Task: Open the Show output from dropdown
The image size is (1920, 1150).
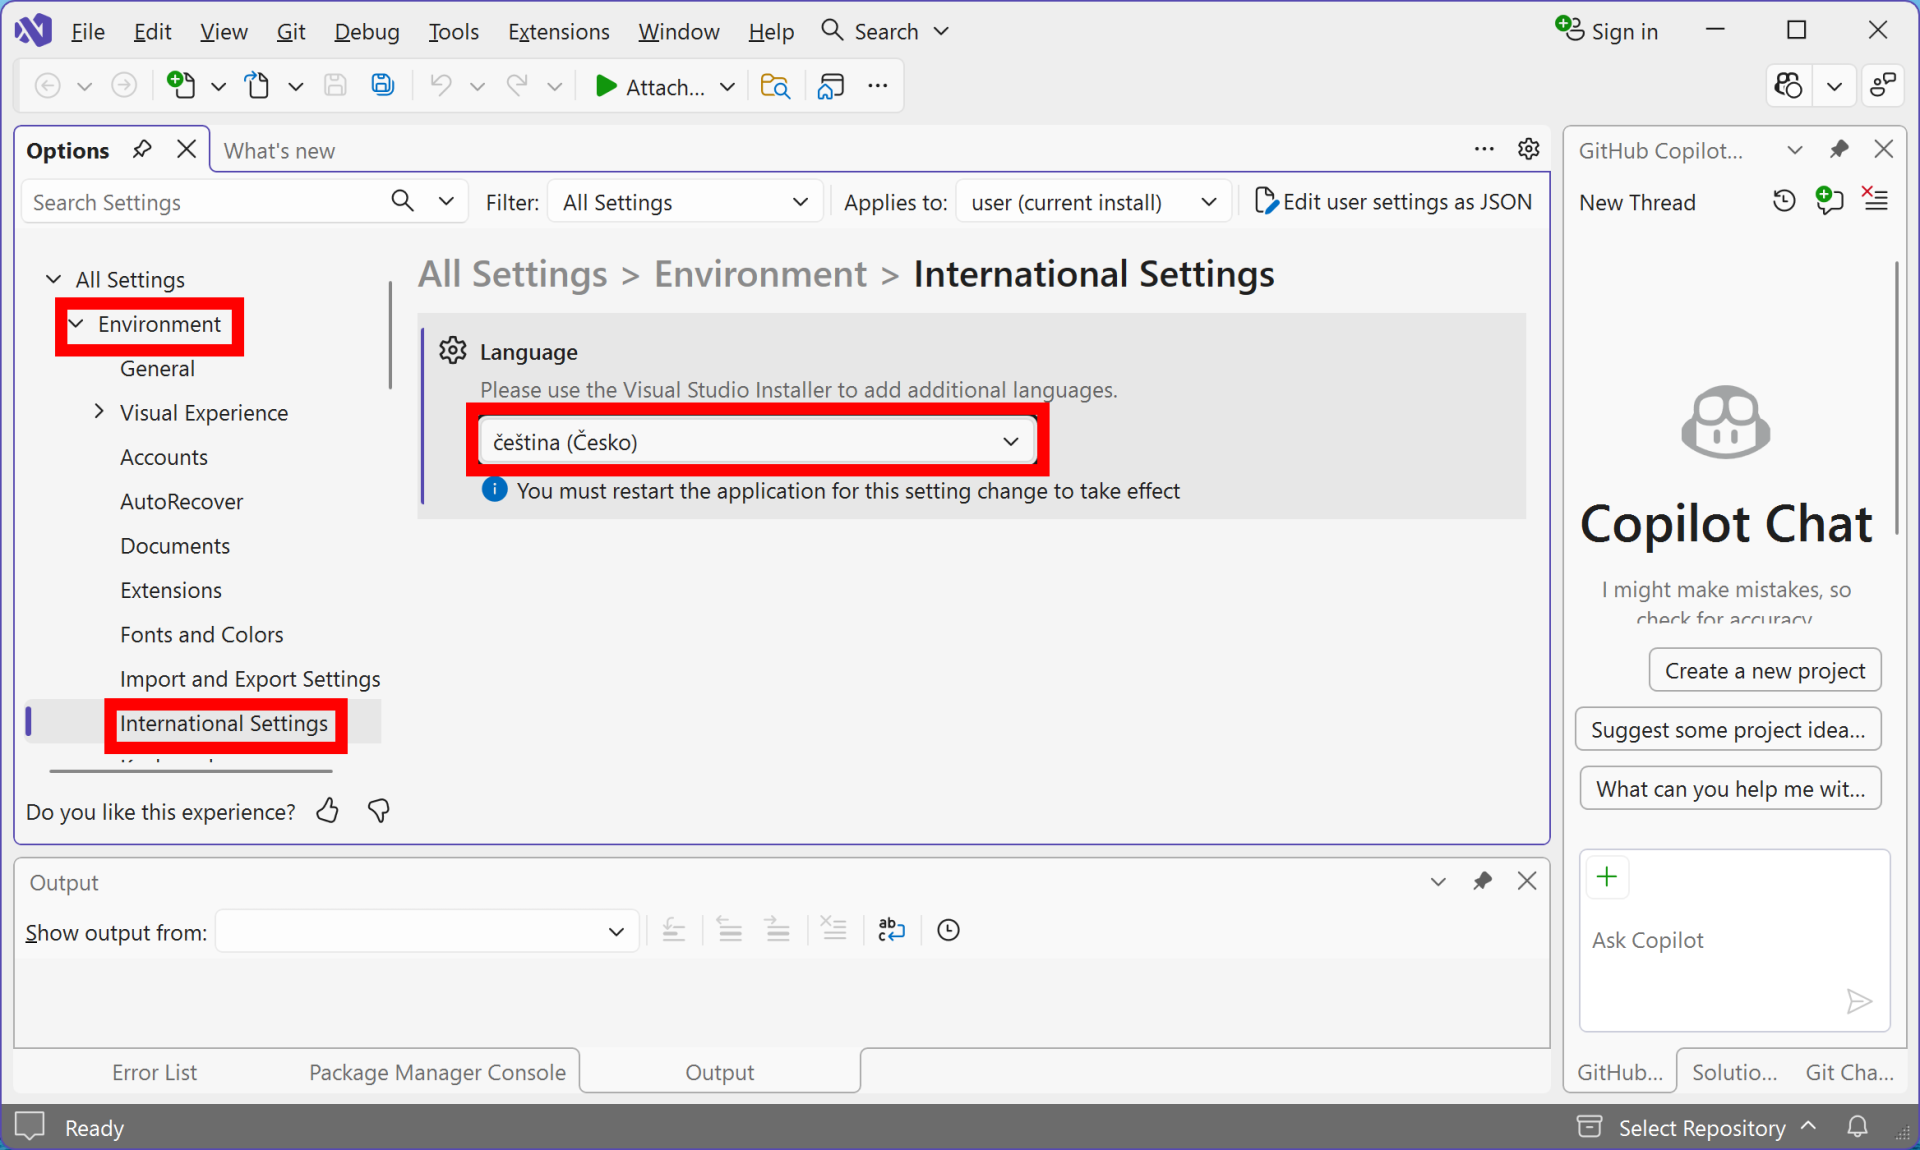Action: point(427,931)
